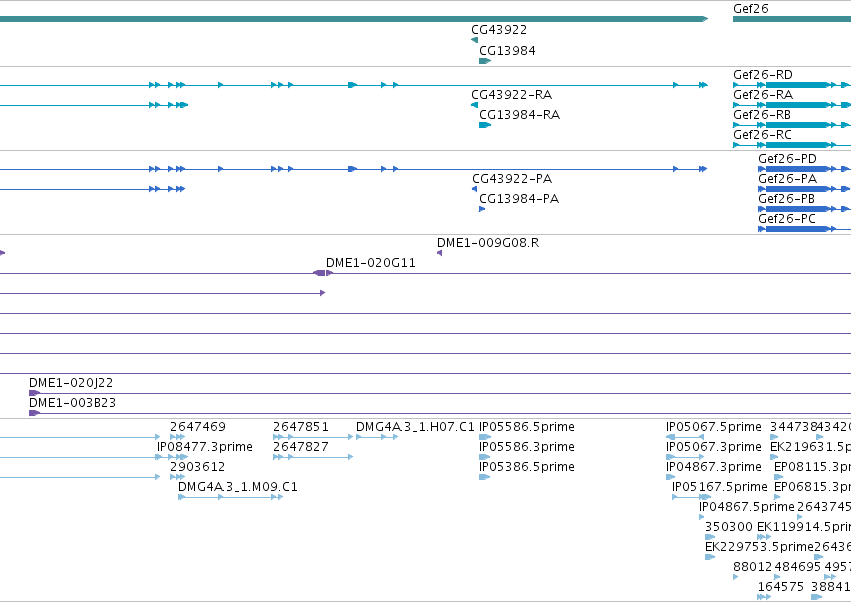Image resolution: width=851 pixels, height=602 pixels.
Task: Click the glyph under 164575
Action: coord(764,598)
